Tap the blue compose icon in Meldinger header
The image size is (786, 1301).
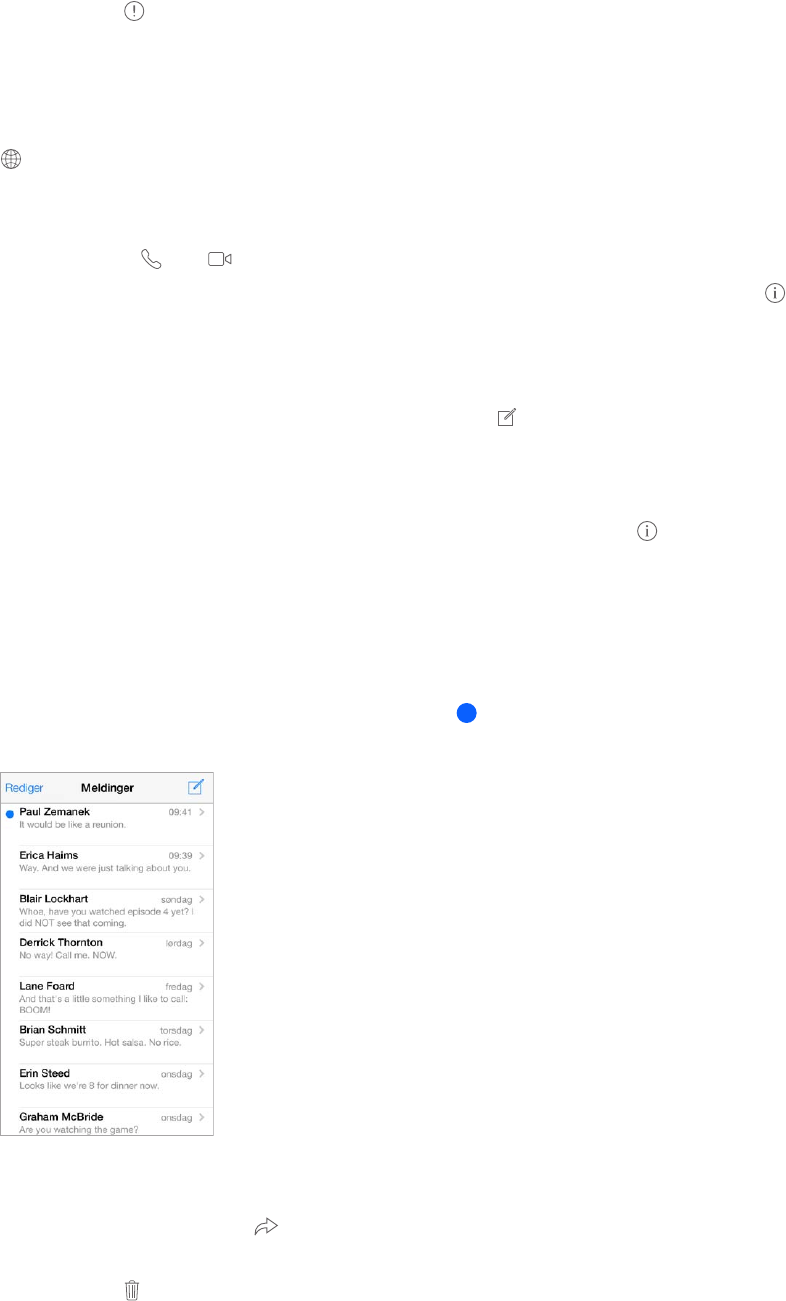point(196,786)
